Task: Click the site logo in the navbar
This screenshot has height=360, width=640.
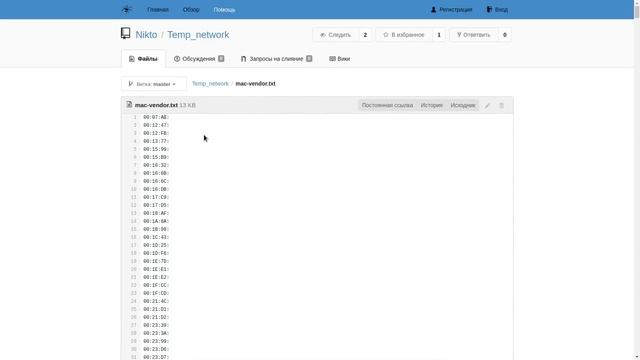Action: coord(127,9)
